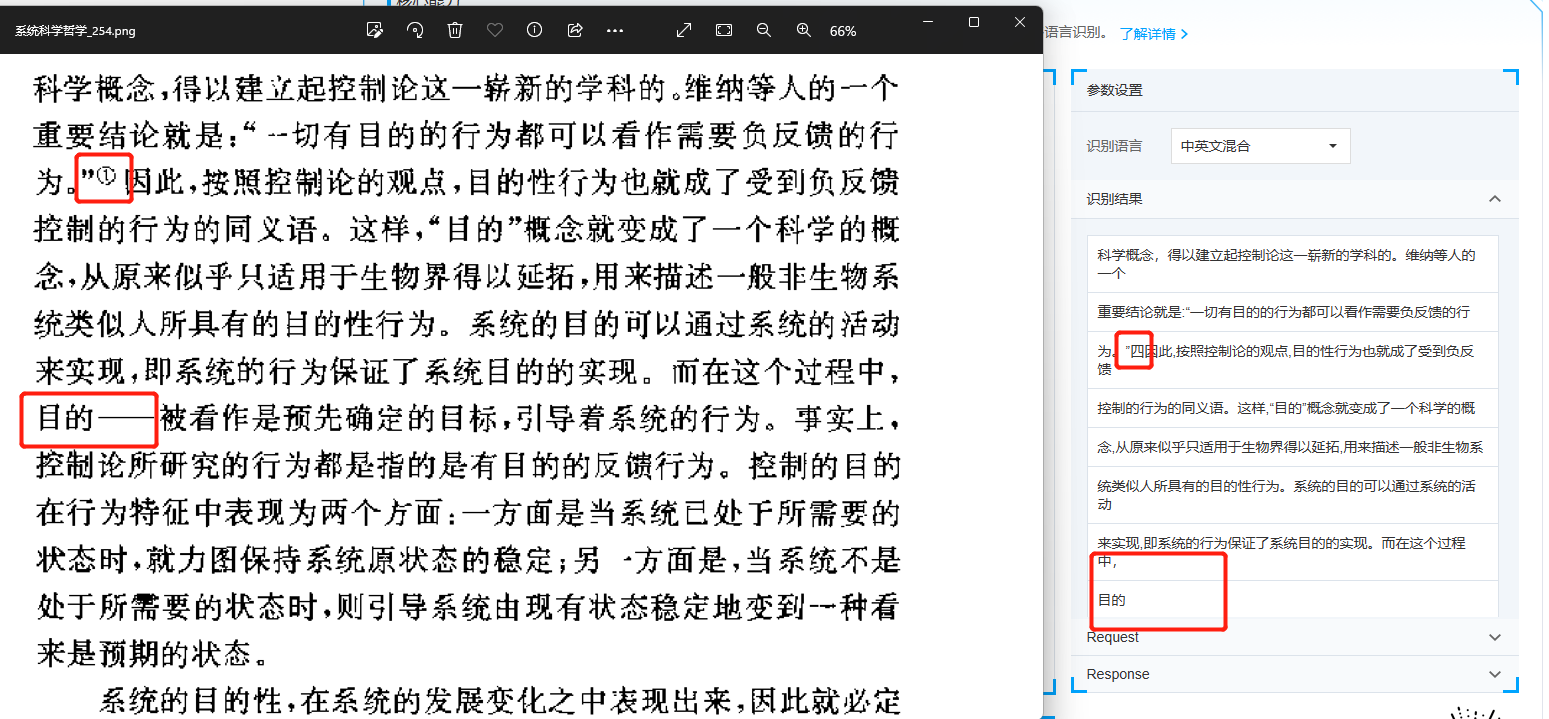Click the 66% zoom level indicator
The height and width of the screenshot is (719, 1549).
coord(843,31)
